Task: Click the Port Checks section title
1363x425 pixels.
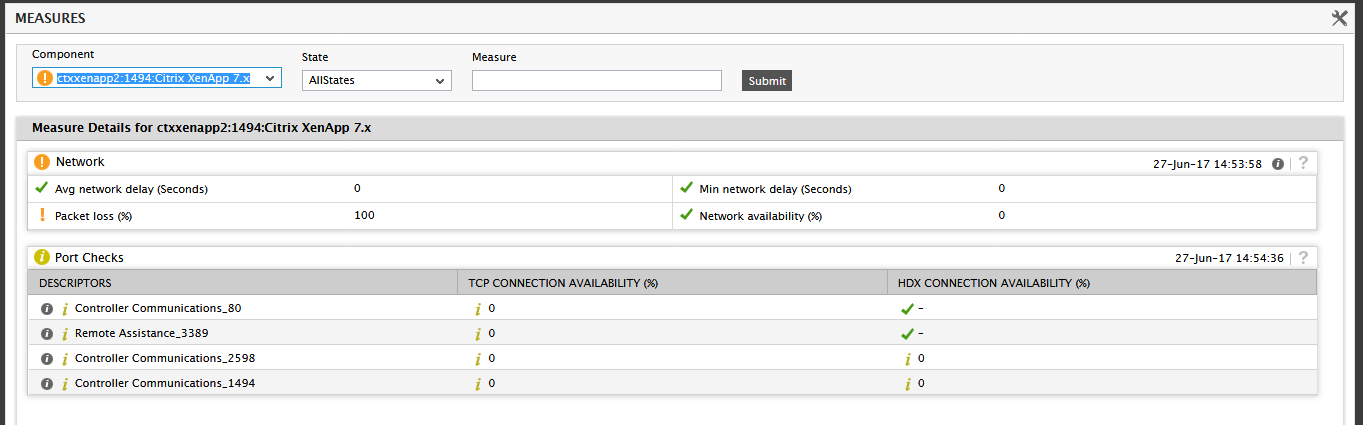Action: (90, 257)
